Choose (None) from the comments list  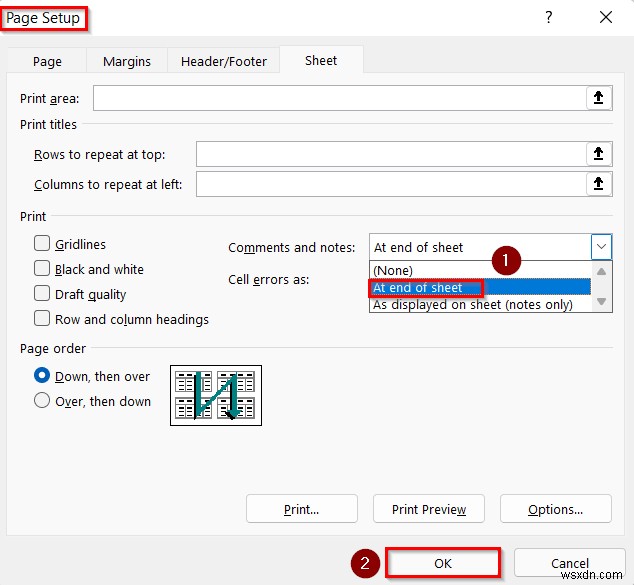click(480, 270)
